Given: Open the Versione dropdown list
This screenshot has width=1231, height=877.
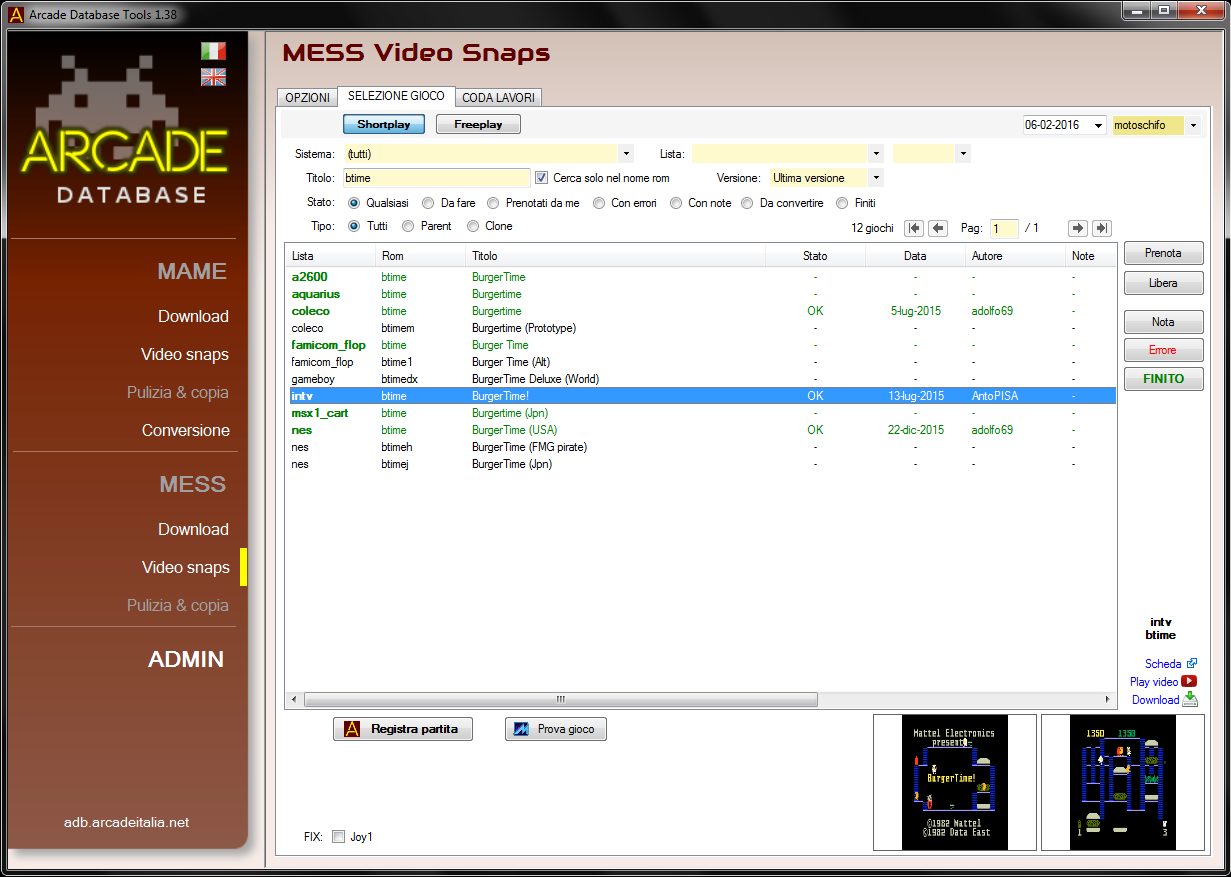Looking at the screenshot, I should pos(876,178).
